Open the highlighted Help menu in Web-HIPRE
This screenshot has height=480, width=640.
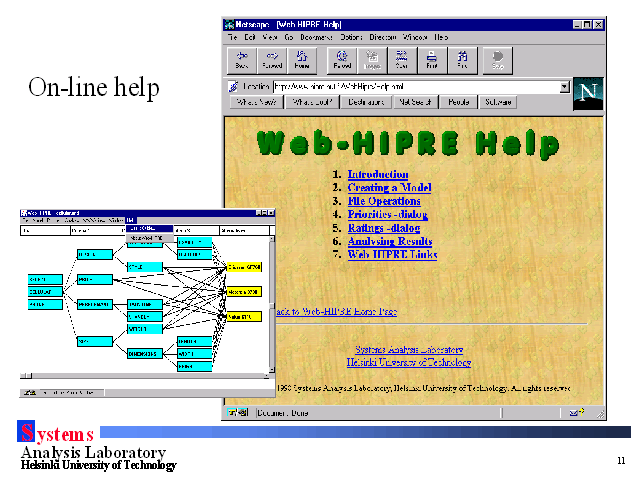pyautogui.click(x=130, y=220)
